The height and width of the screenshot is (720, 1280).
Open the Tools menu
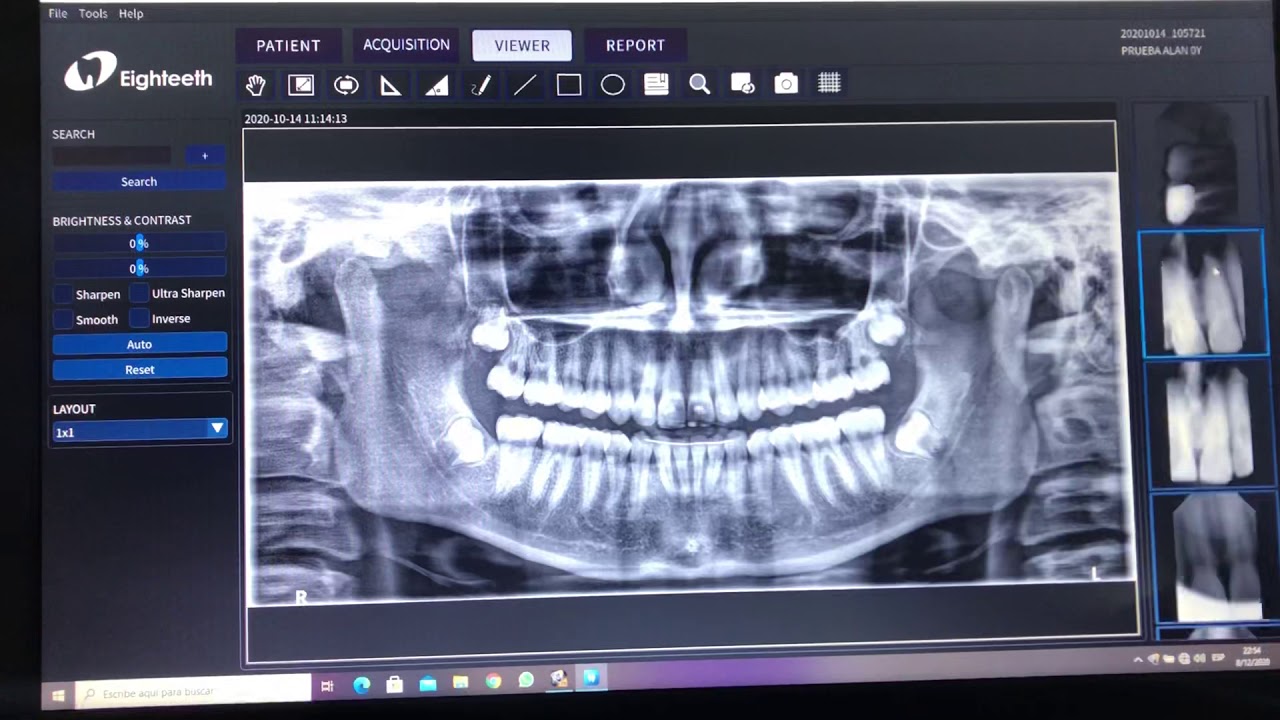(93, 14)
